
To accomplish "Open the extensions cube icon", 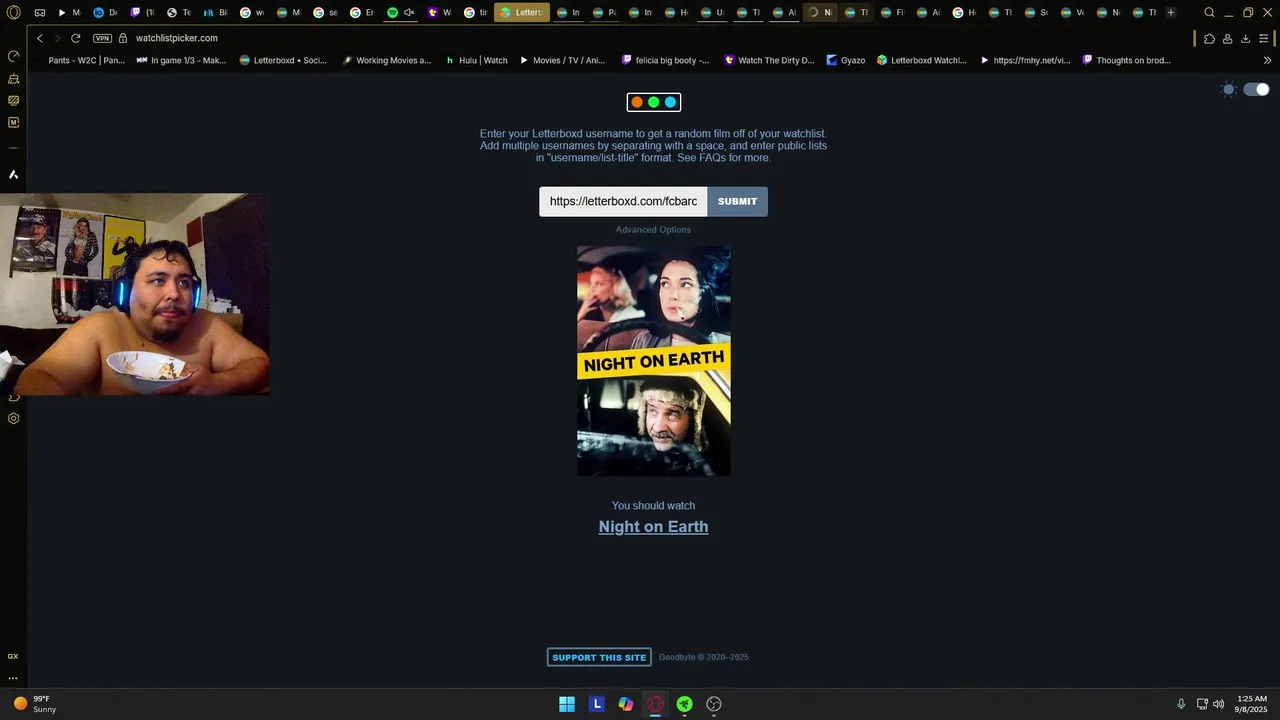I will 1209,39.
